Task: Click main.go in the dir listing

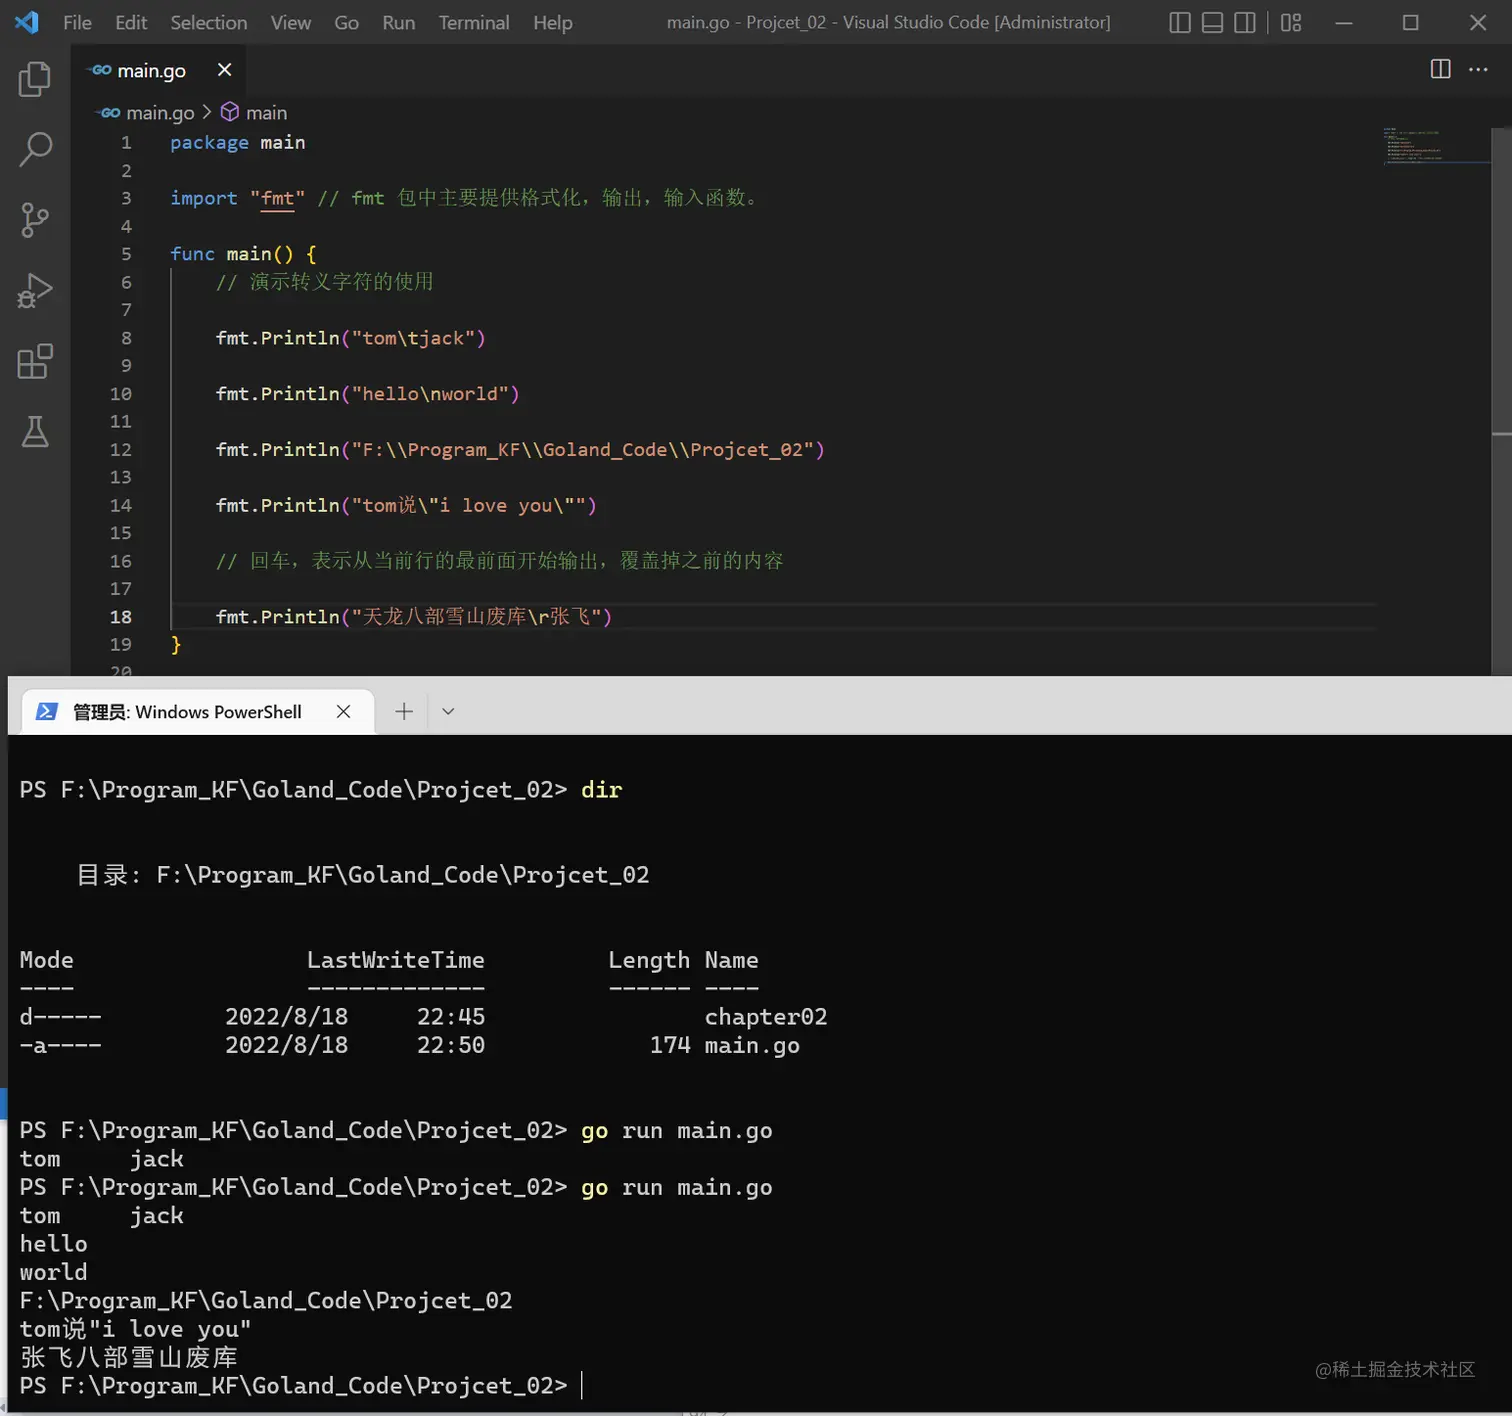Action: click(x=752, y=1045)
